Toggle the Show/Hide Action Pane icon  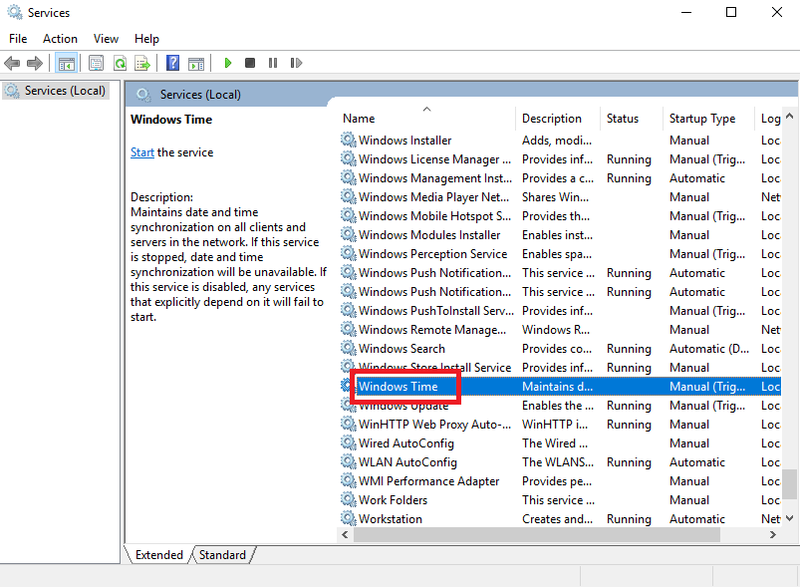196,63
